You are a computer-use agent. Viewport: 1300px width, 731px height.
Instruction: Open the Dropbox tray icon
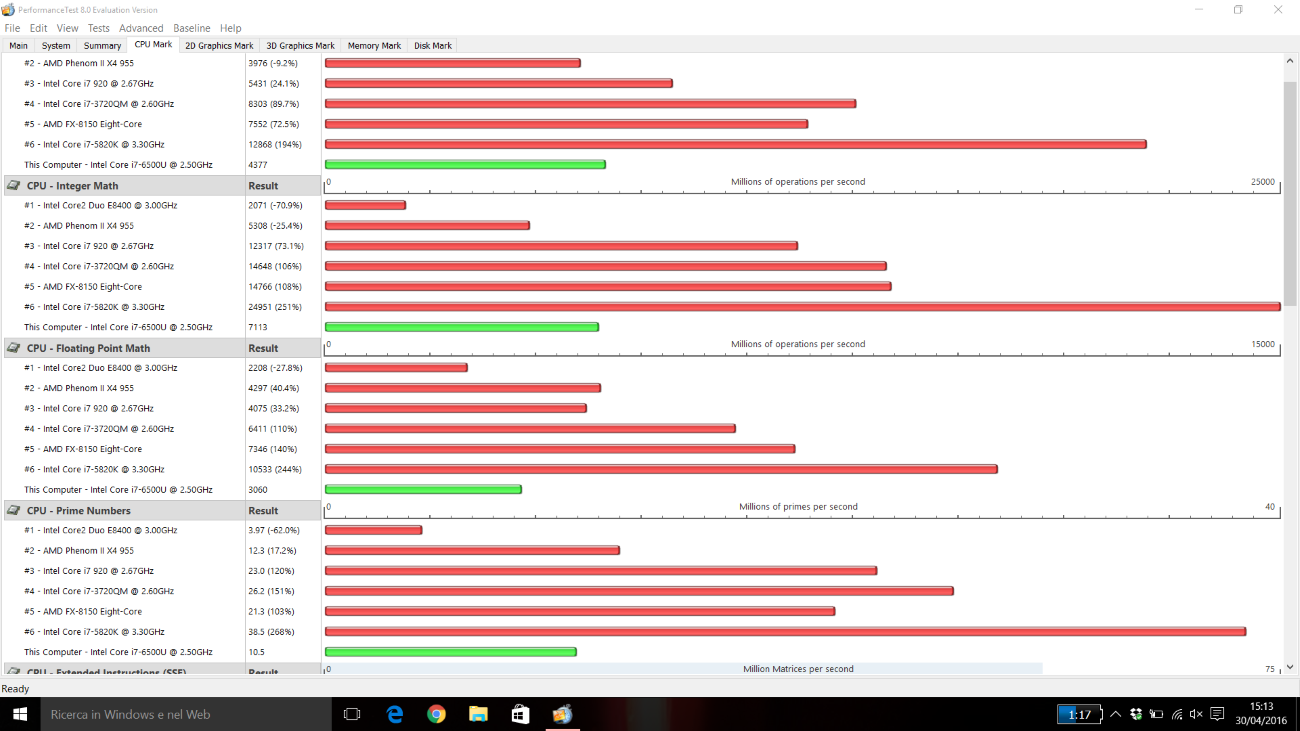[x=1136, y=714]
